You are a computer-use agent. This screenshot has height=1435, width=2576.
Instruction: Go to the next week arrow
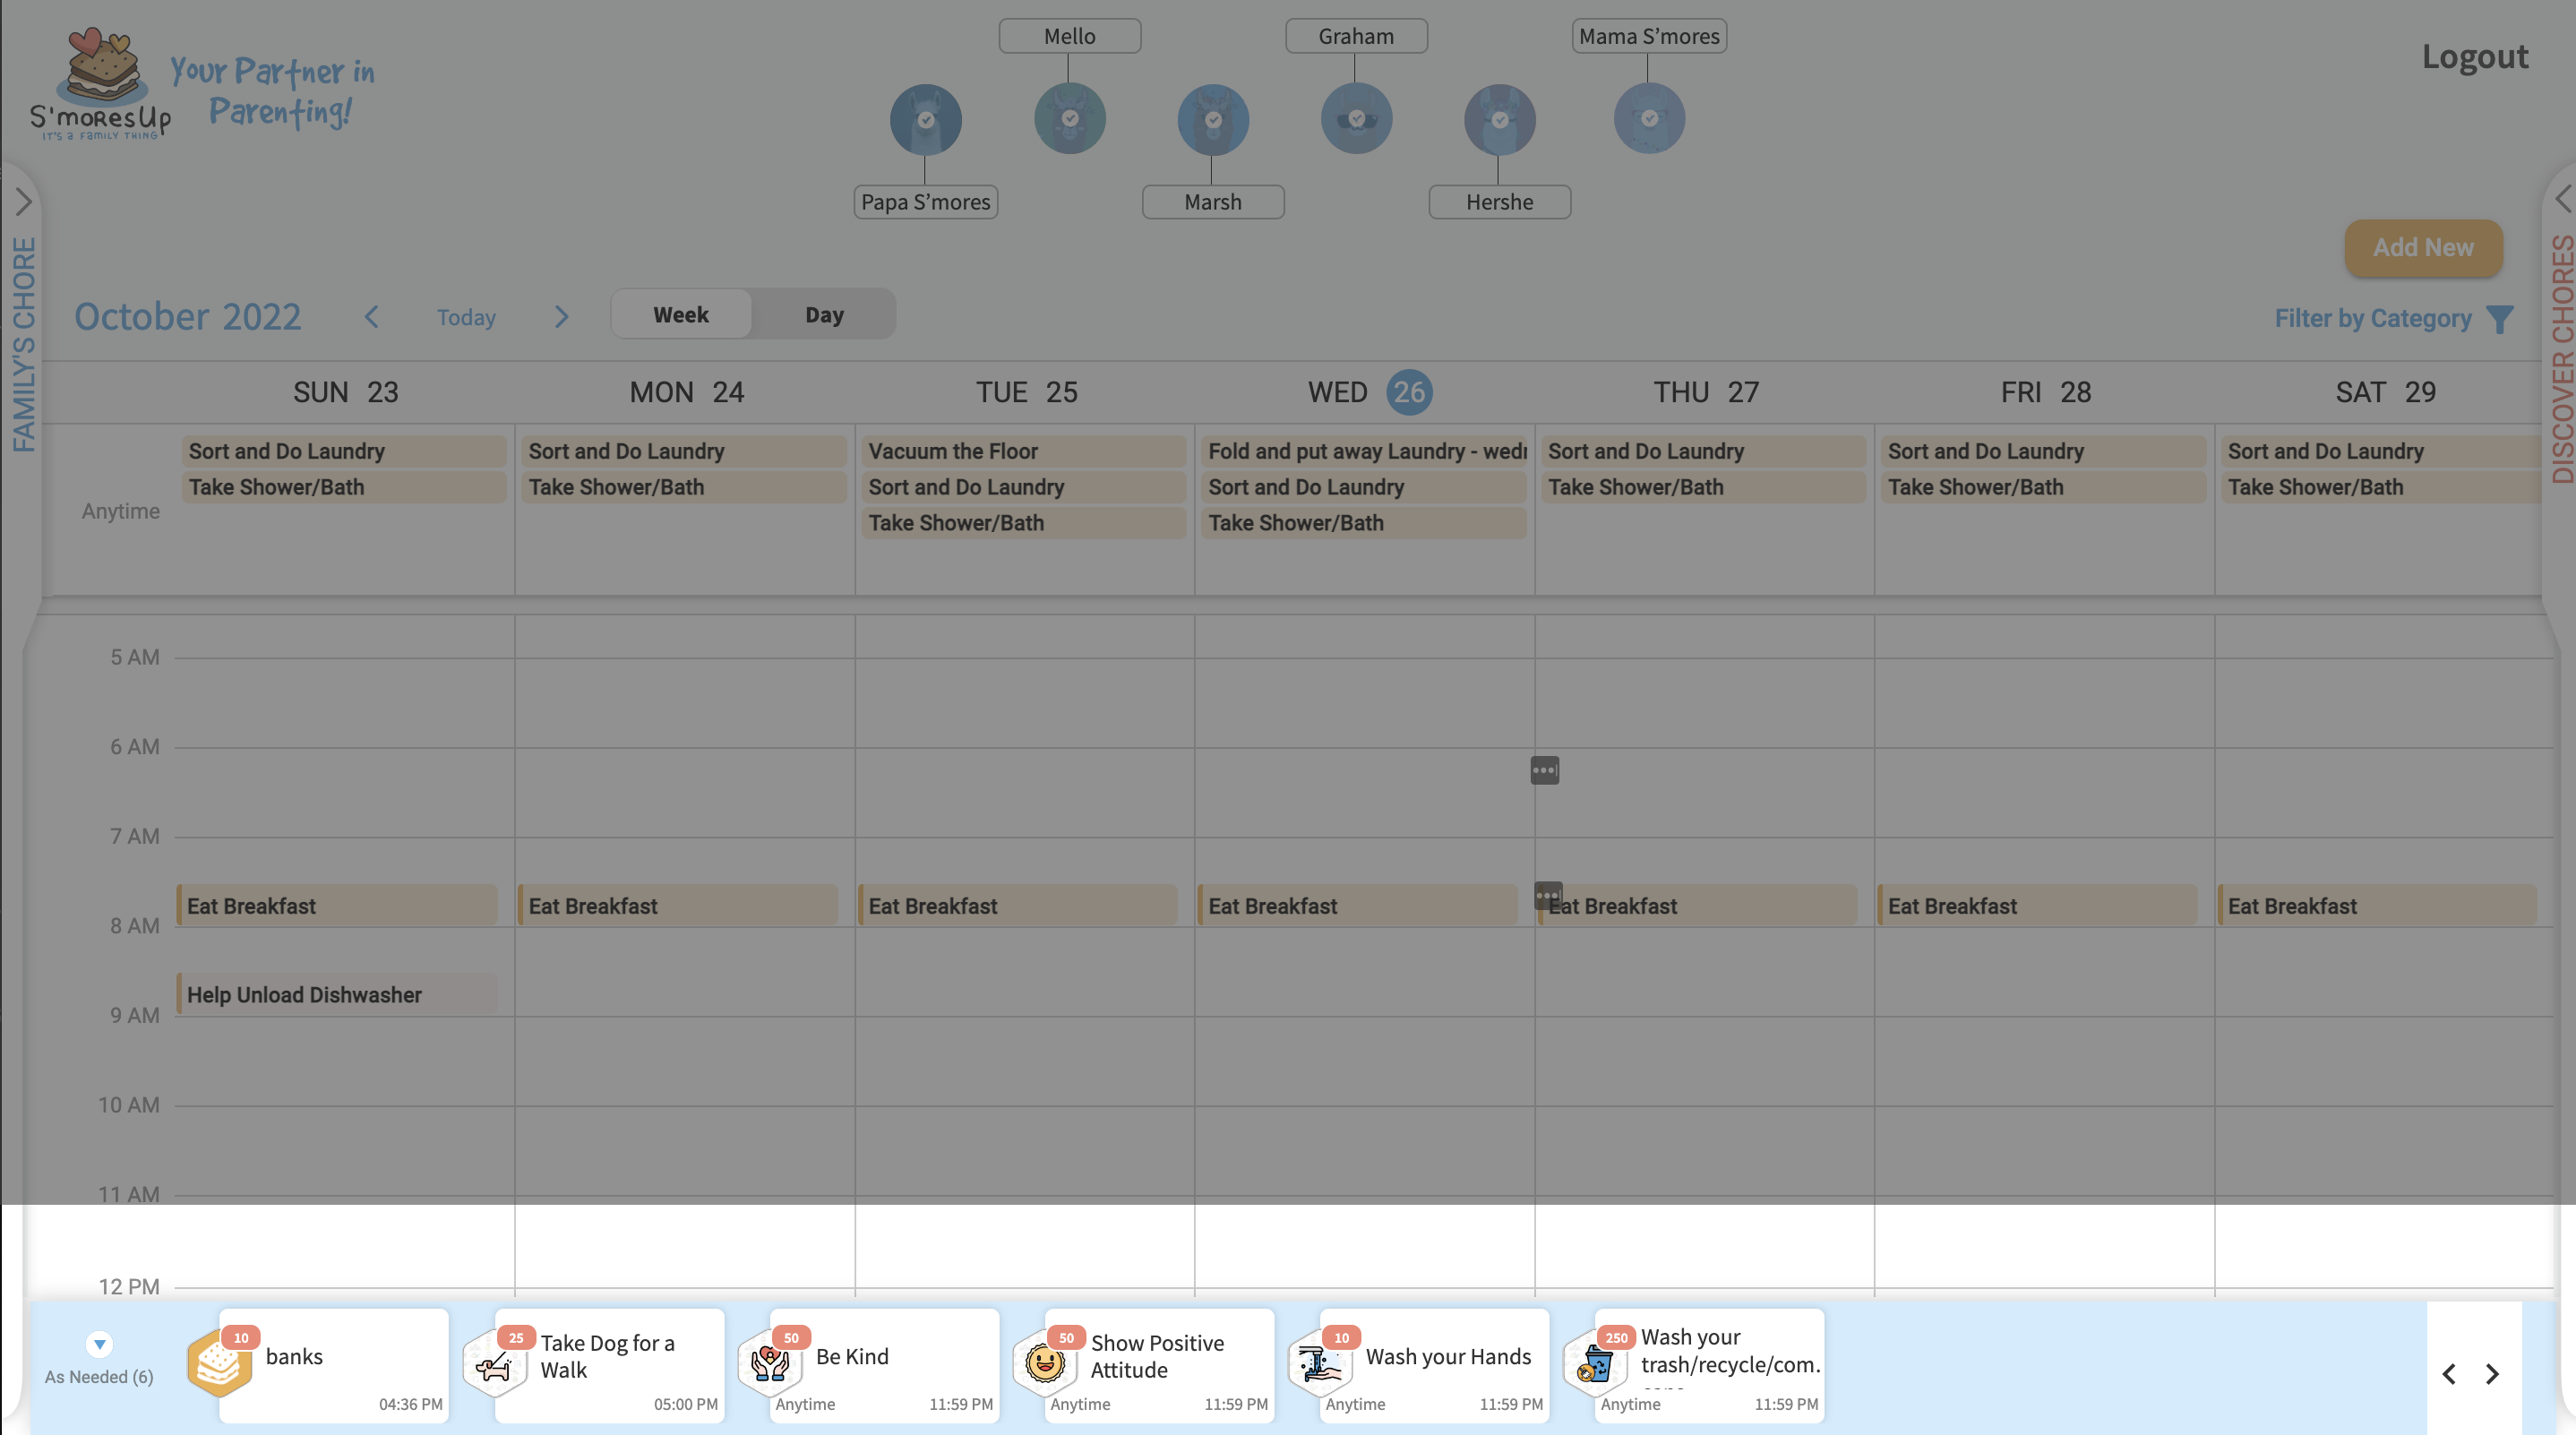[x=561, y=317]
